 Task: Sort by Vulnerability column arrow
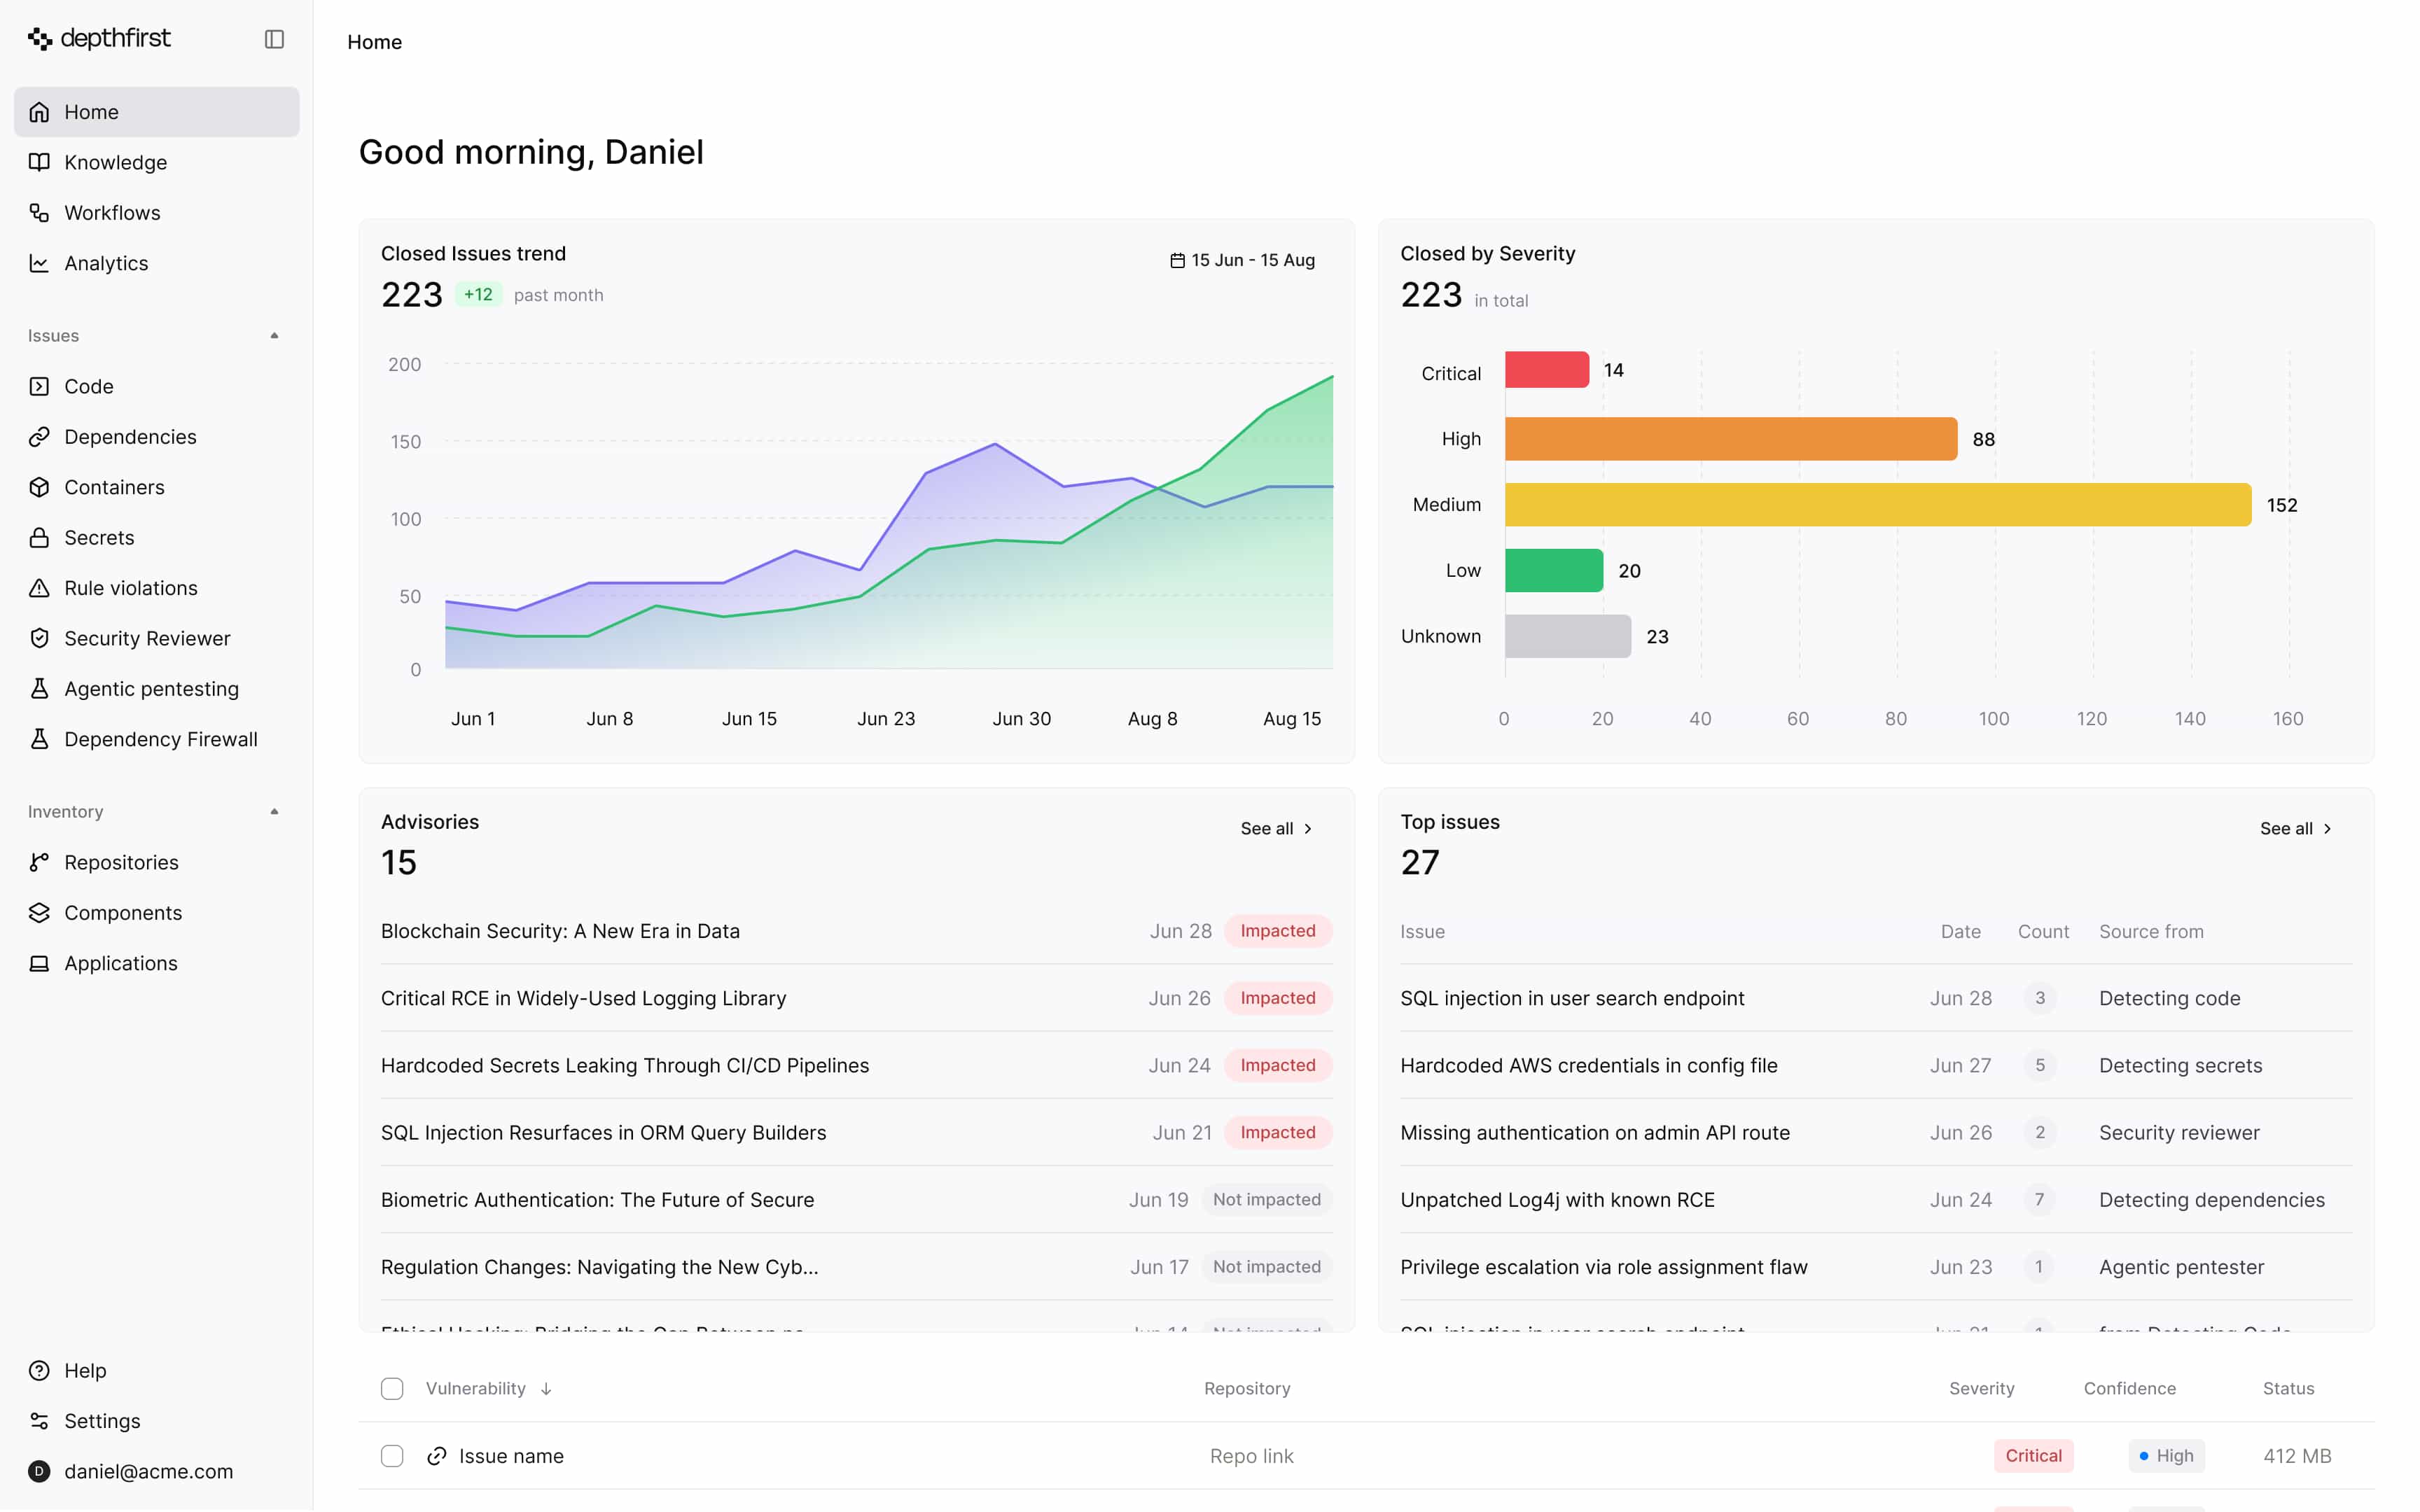coord(546,1389)
